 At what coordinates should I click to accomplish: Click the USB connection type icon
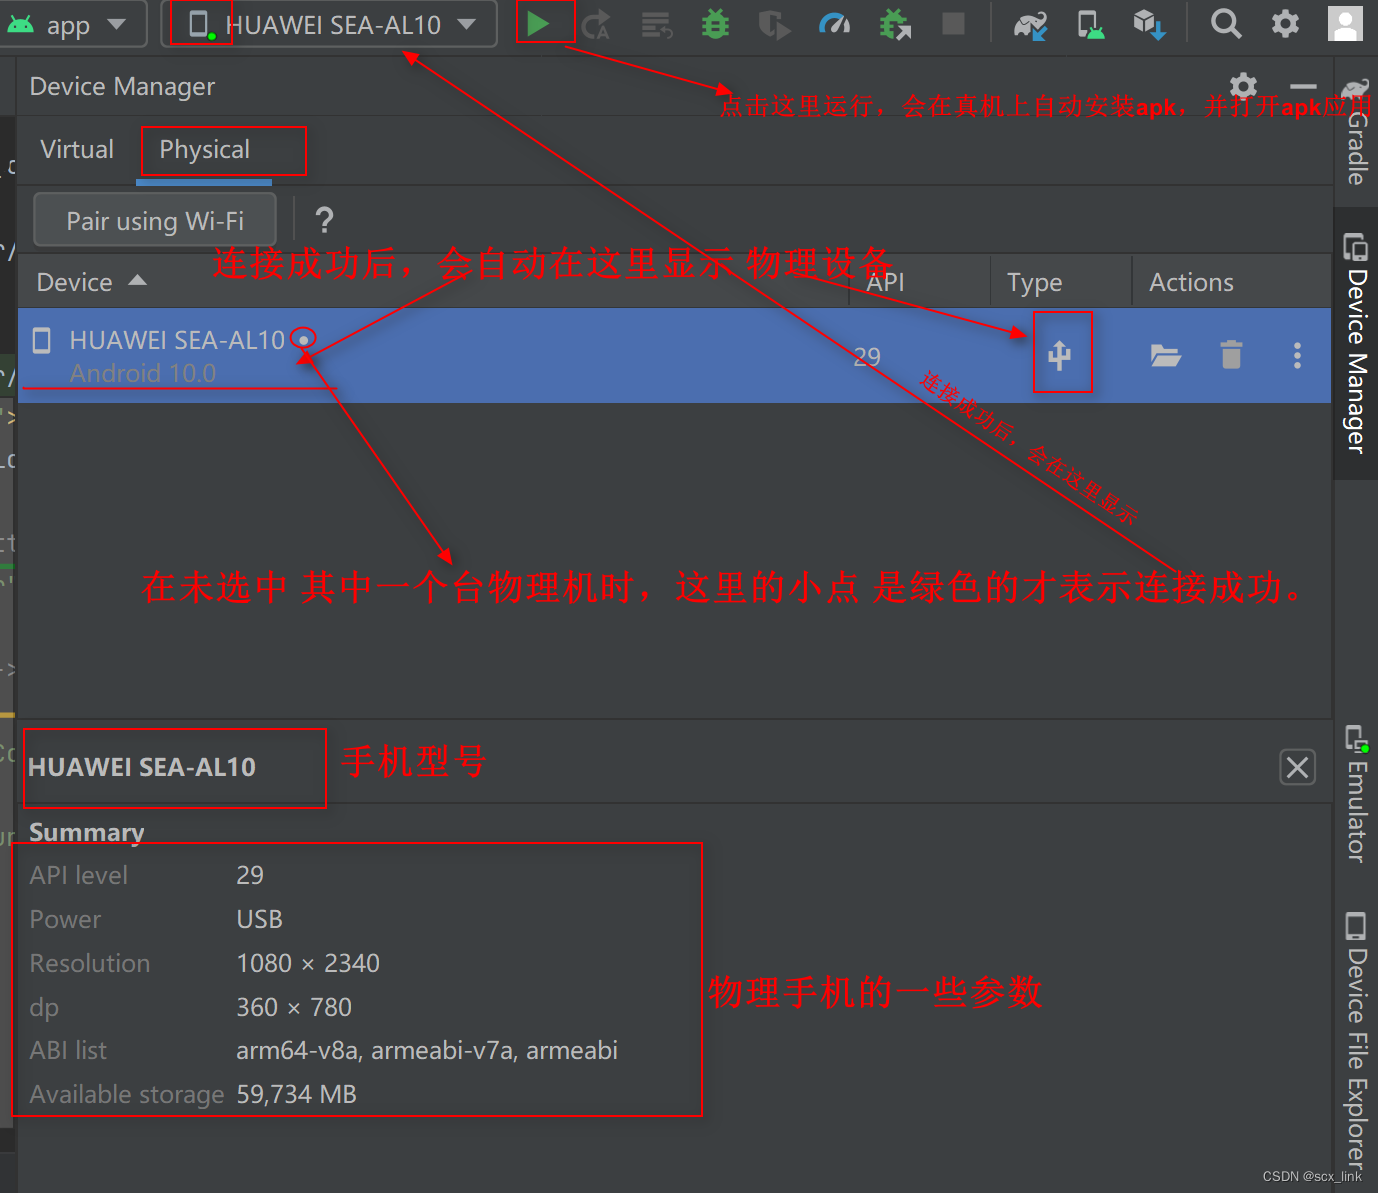[x=1060, y=355]
